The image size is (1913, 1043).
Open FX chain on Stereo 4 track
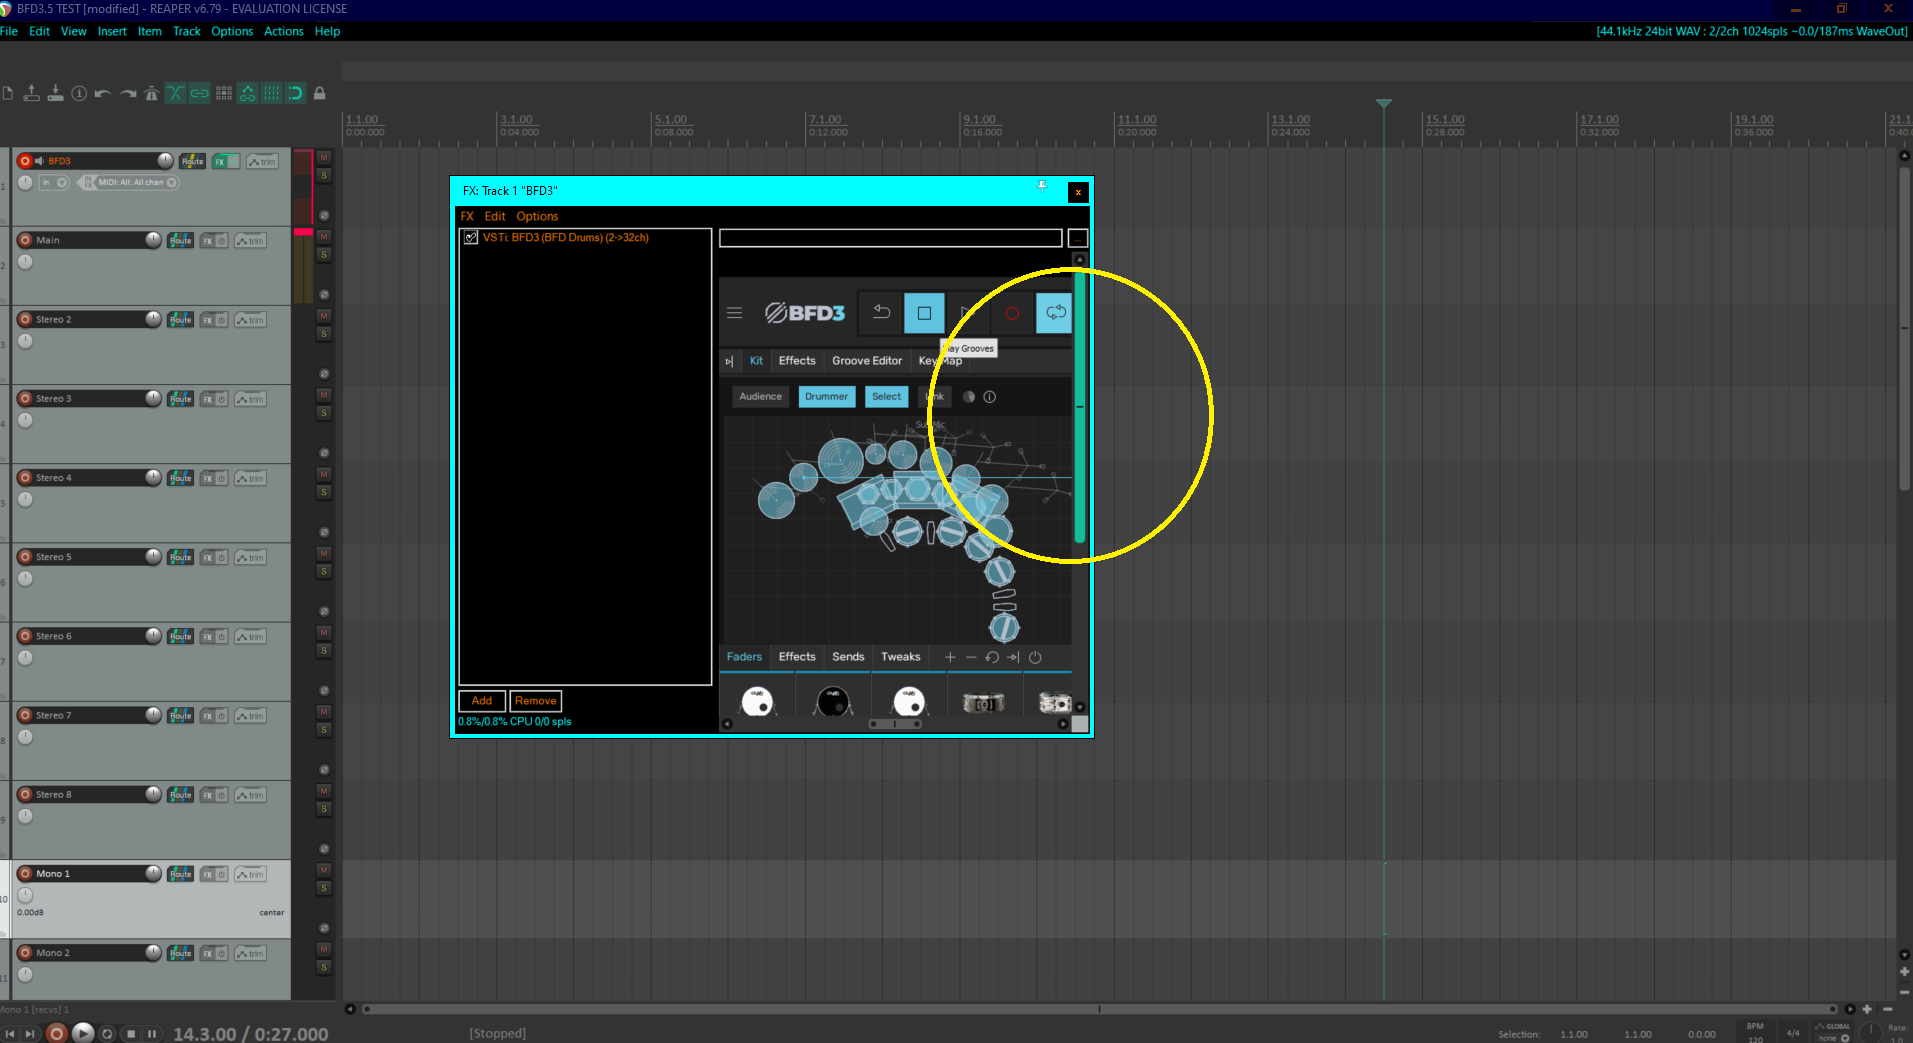[x=207, y=478]
